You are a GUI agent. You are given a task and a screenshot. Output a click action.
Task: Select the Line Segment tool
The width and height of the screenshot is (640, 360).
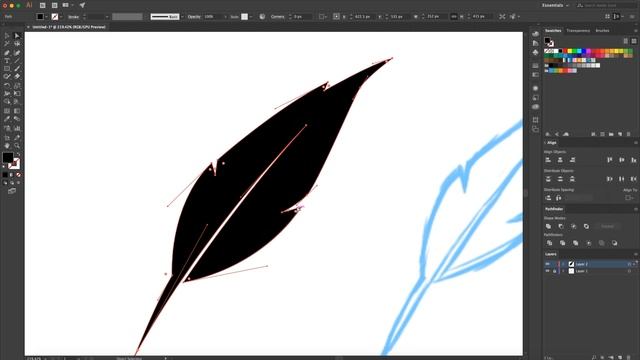click(x=17, y=61)
